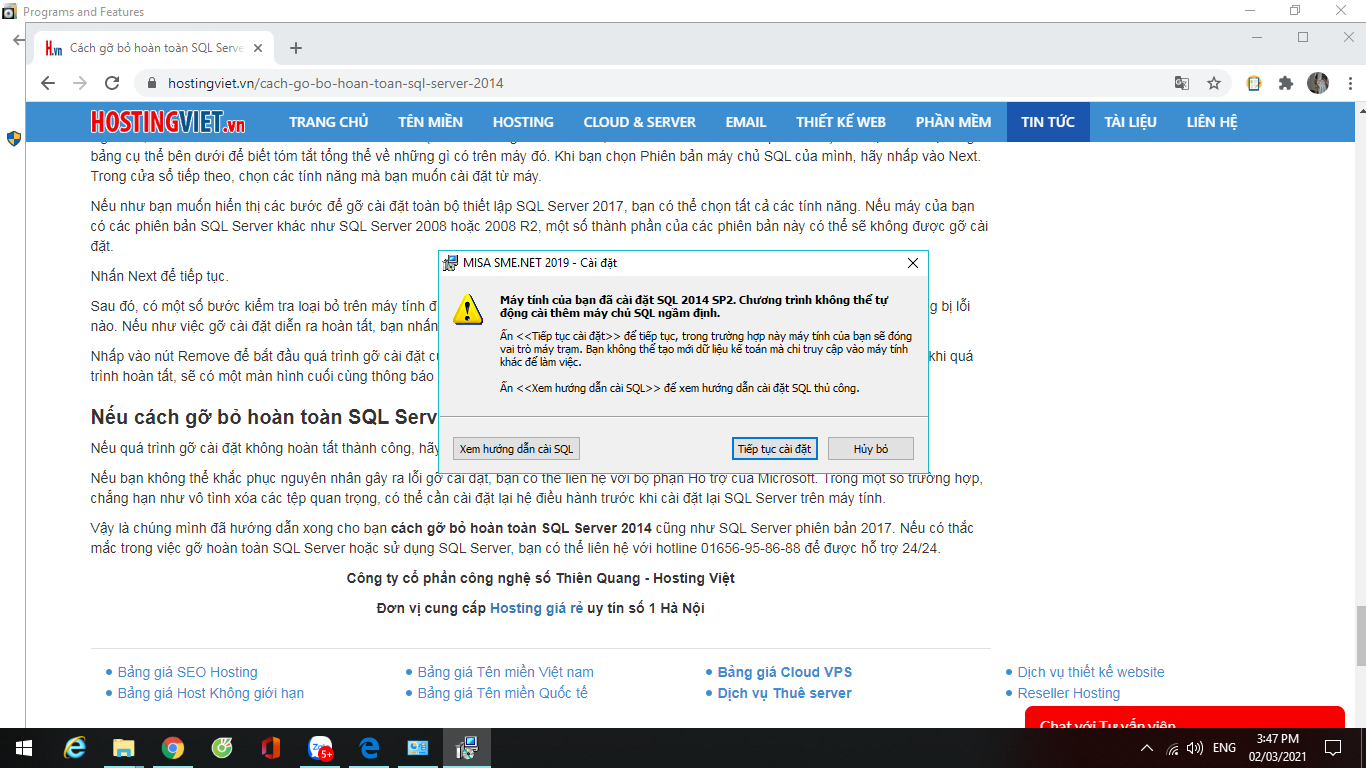Click the scrollbar up arrow

pos(1359,109)
